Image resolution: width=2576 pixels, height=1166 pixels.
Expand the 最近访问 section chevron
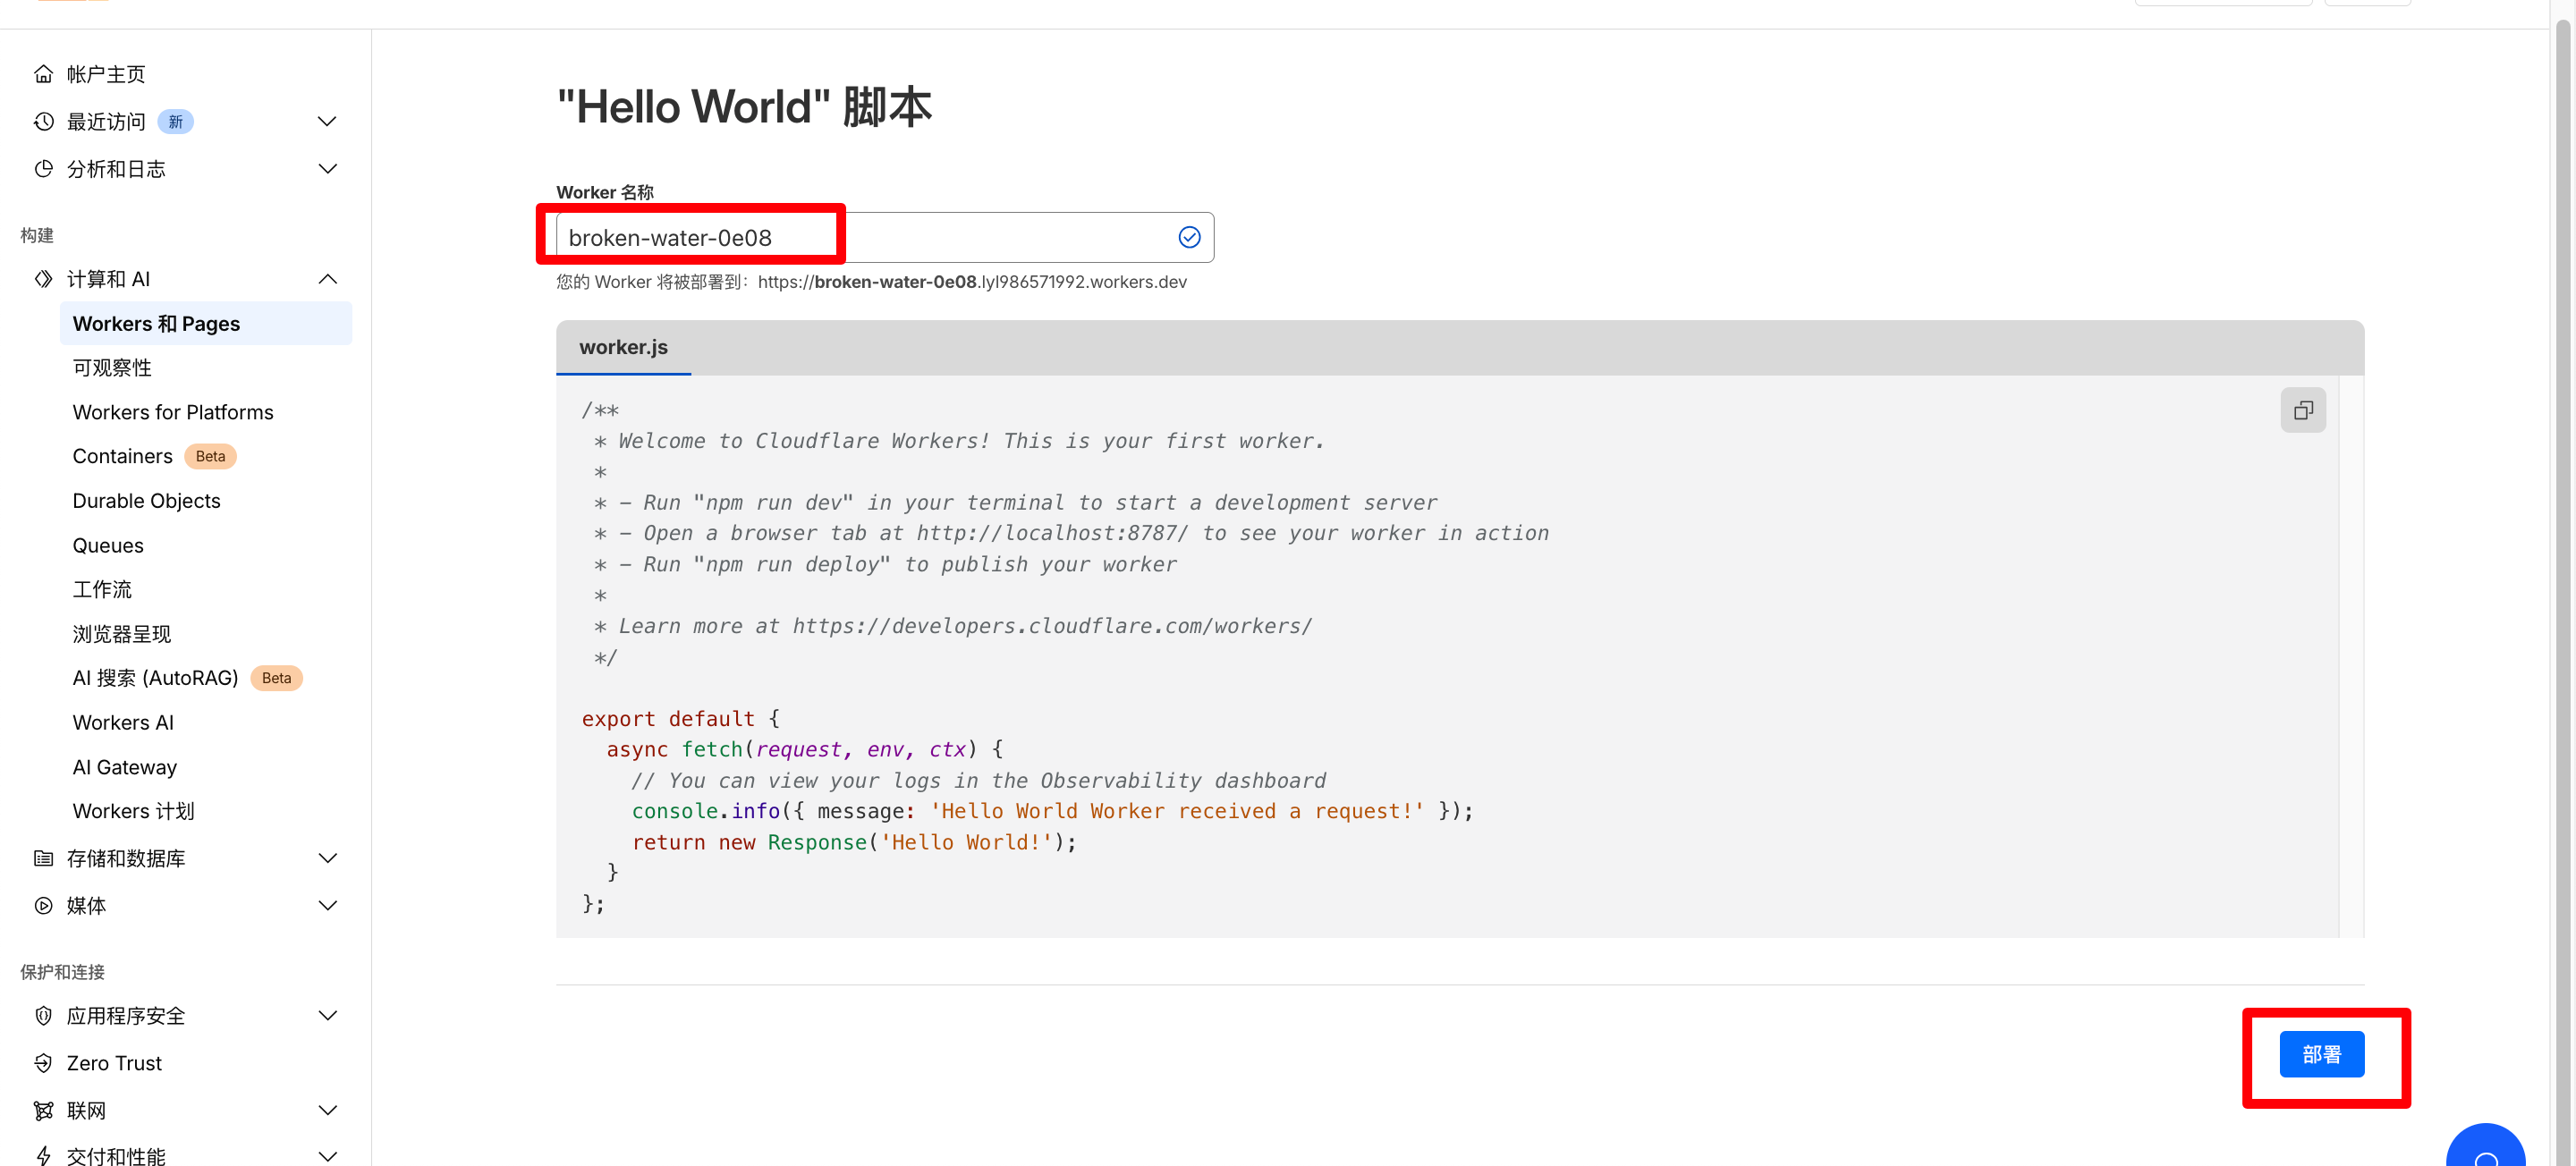click(x=327, y=122)
